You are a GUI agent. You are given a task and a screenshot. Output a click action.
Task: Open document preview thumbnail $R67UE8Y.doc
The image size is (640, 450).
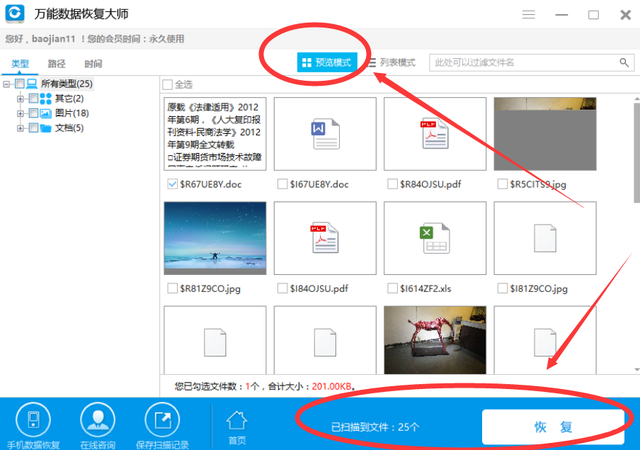pyautogui.click(x=215, y=134)
